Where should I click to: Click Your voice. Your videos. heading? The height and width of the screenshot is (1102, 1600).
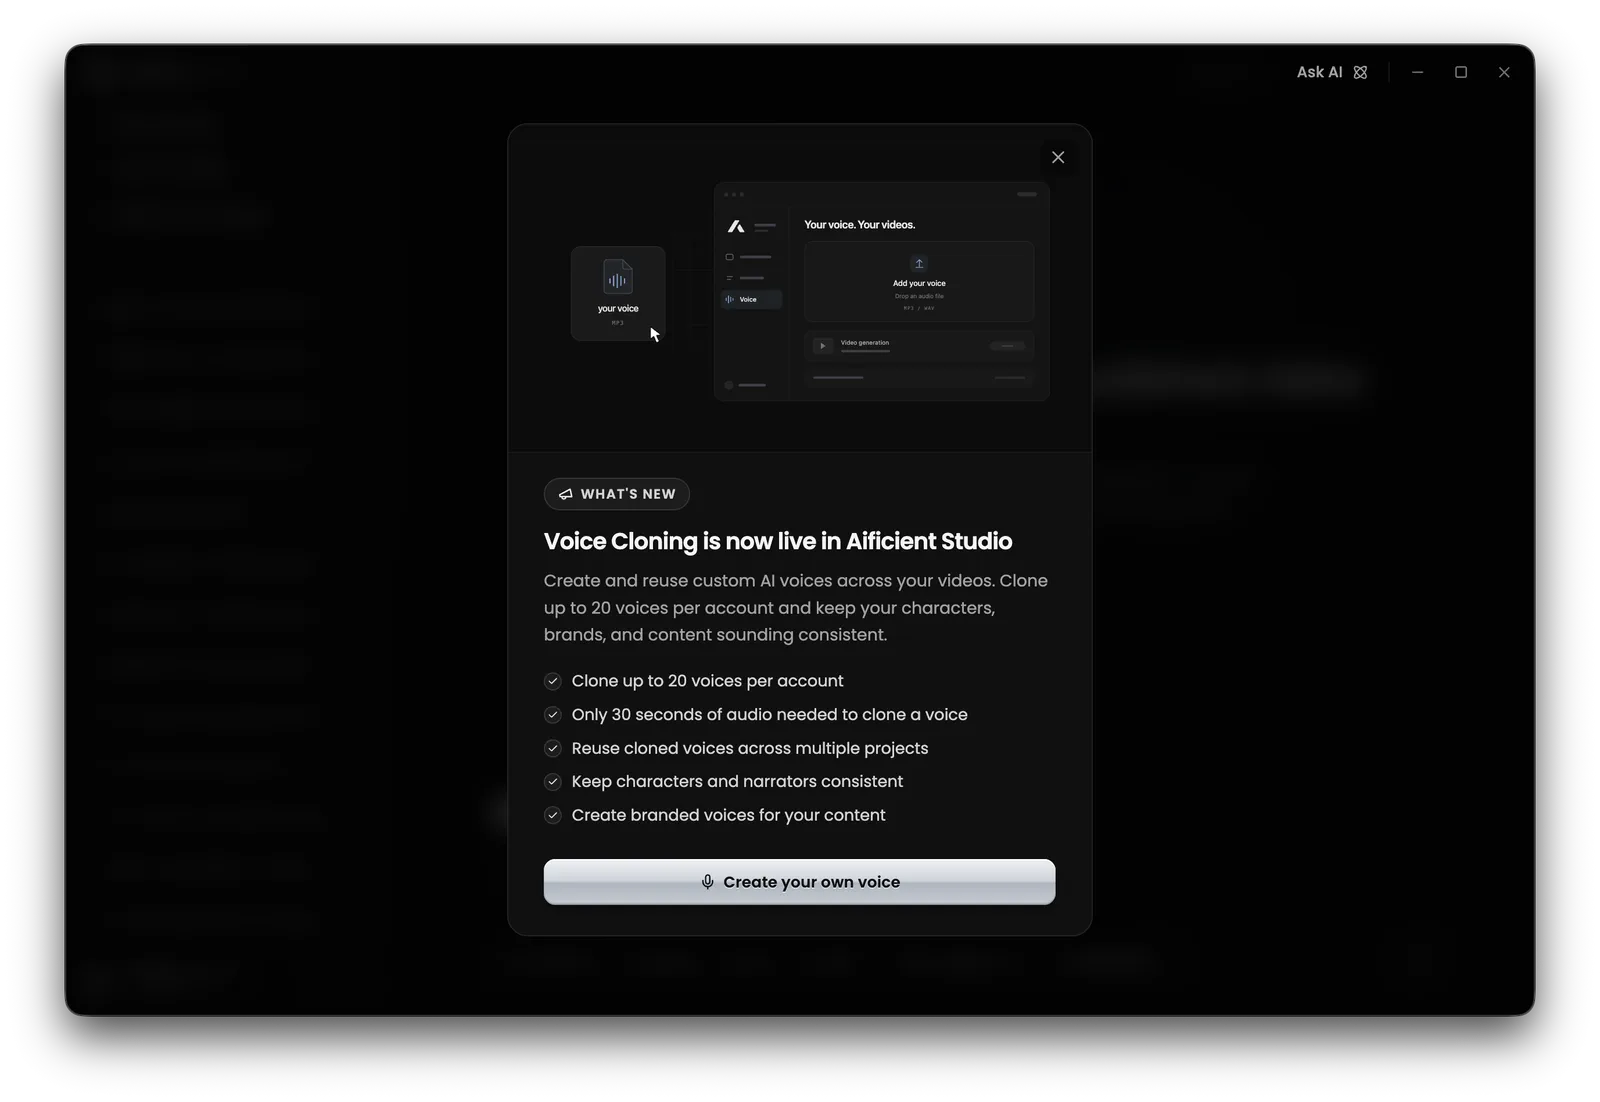pyautogui.click(x=860, y=225)
